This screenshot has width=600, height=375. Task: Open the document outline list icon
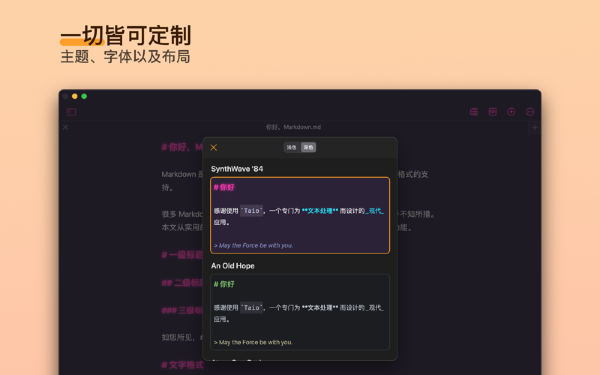point(474,112)
